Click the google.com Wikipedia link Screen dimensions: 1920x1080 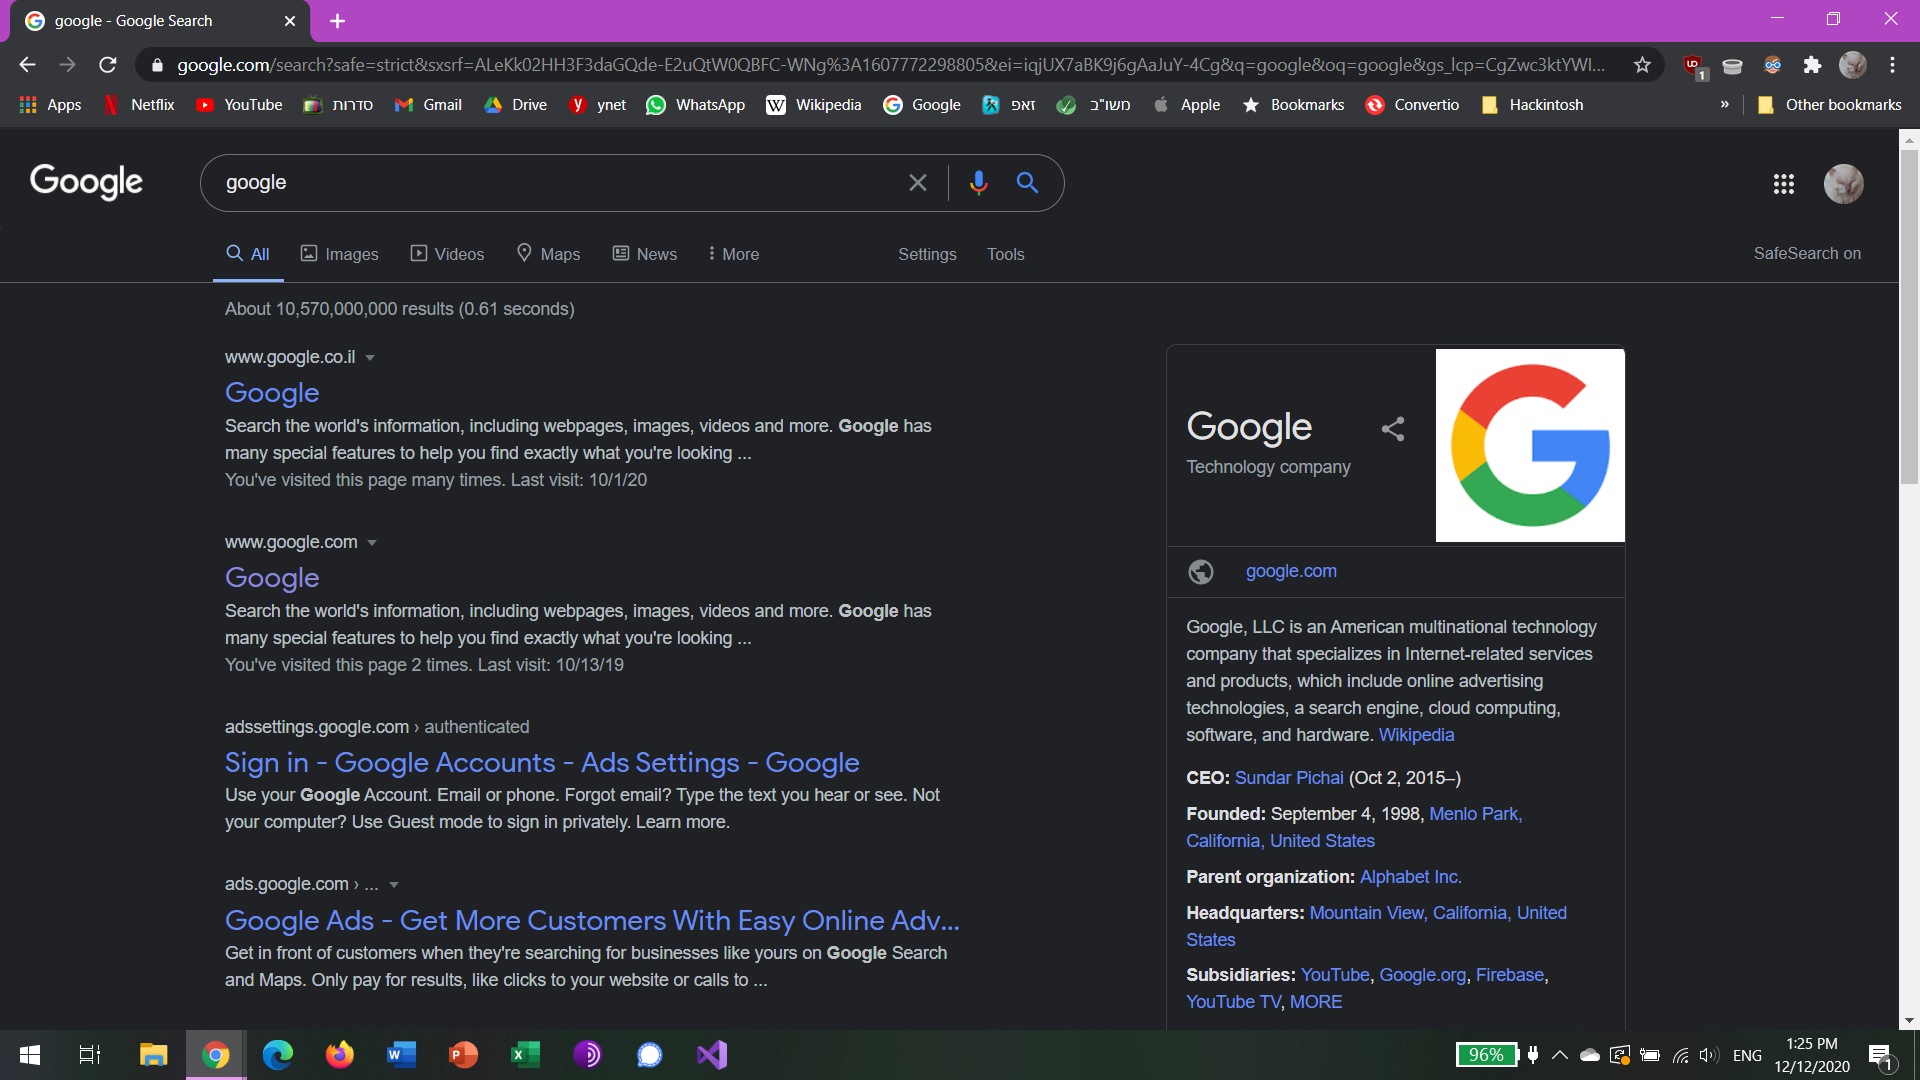[1416, 735]
